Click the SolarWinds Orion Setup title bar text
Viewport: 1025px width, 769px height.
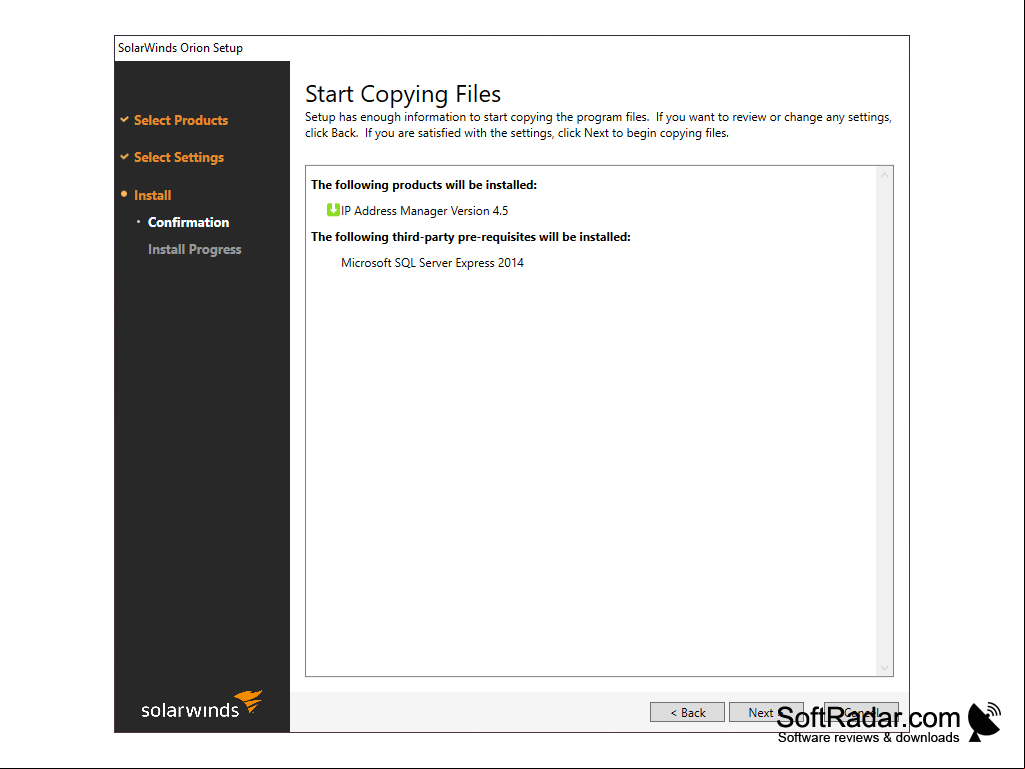[x=180, y=48]
